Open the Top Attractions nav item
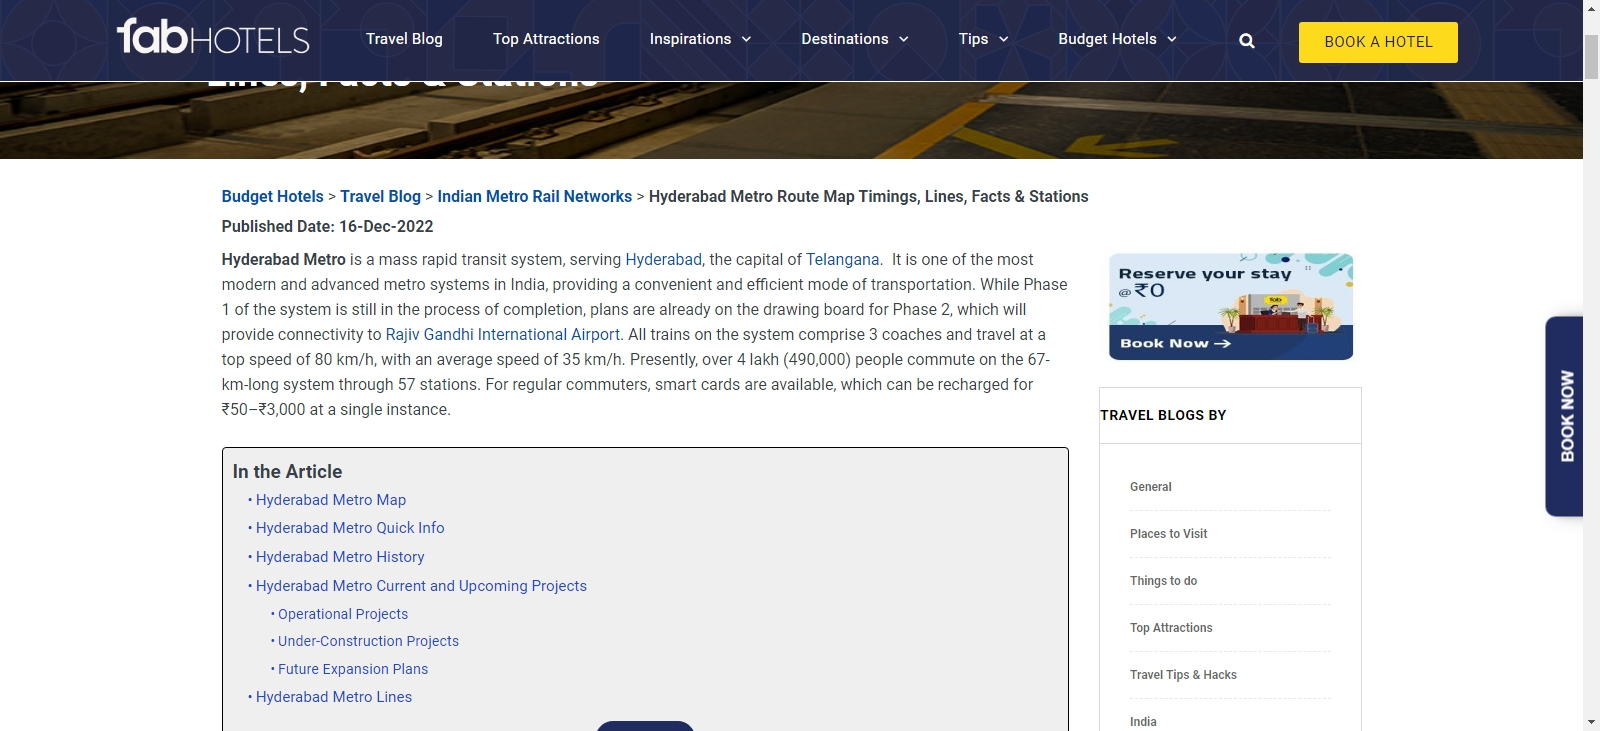The image size is (1600, 731). click(x=546, y=39)
